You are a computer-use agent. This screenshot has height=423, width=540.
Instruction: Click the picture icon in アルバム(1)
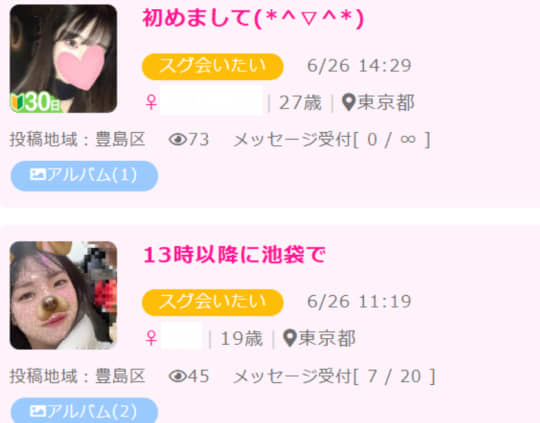(38, 175)
